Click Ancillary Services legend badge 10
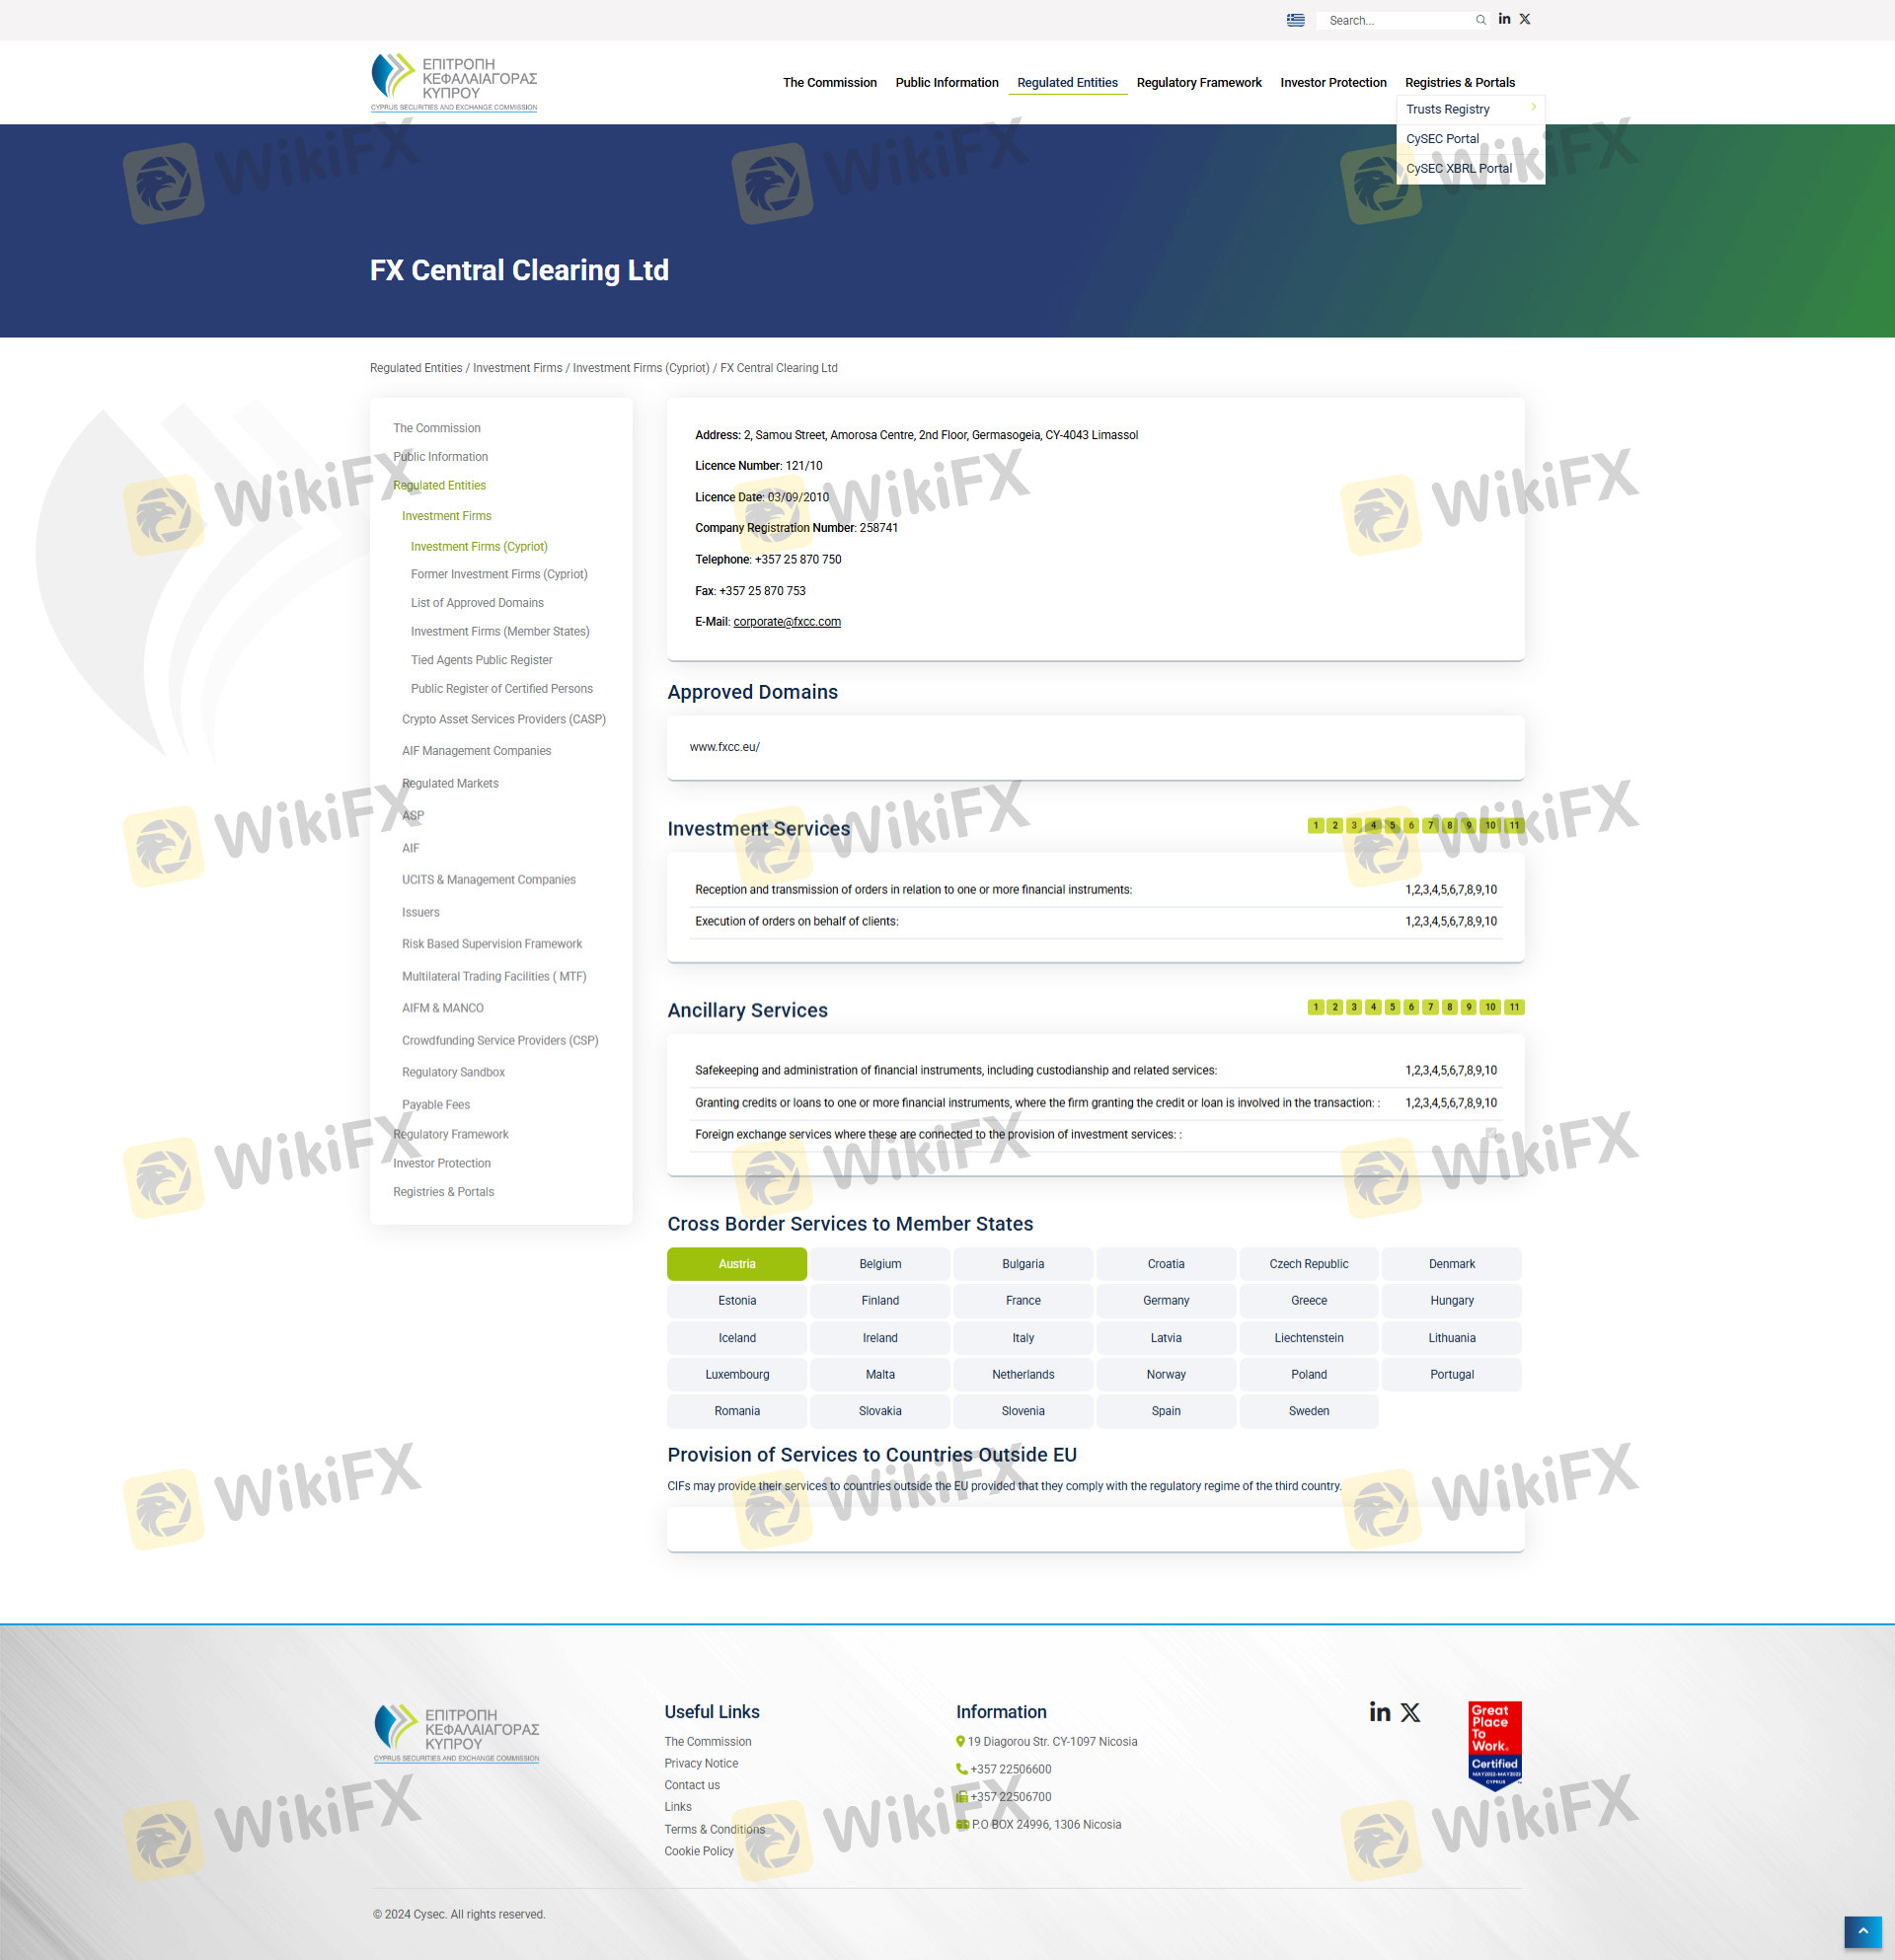Viewport: 1895px width, 1960px height. (1490, 1007)
